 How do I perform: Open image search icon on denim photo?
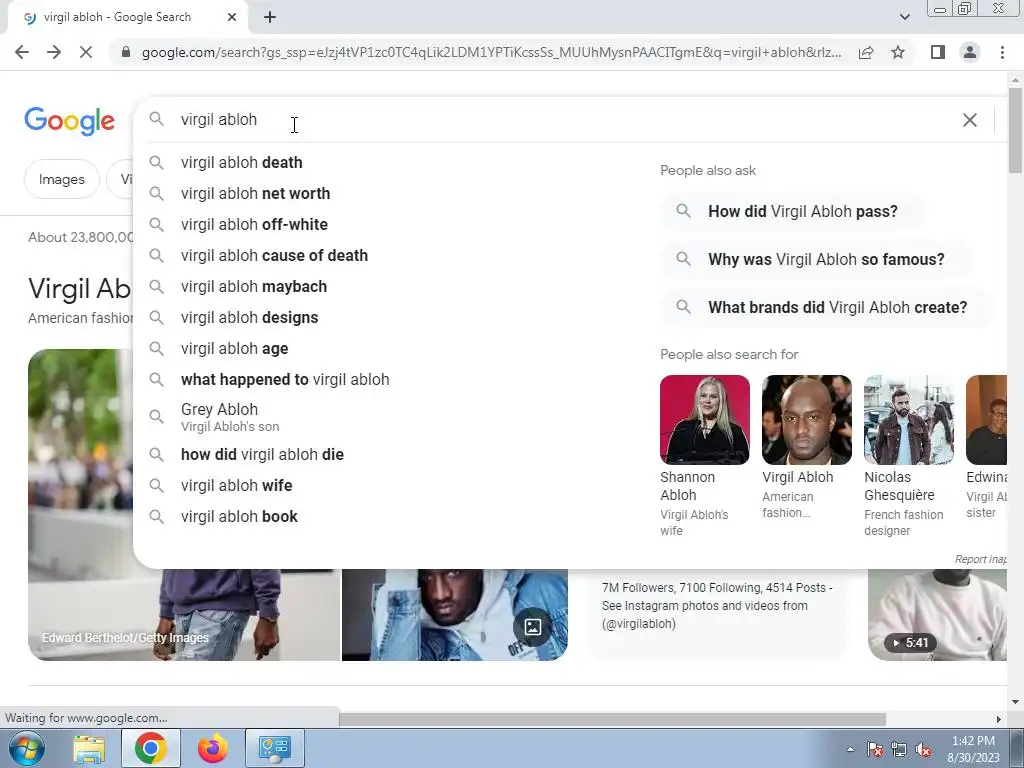tap(533, 627)
